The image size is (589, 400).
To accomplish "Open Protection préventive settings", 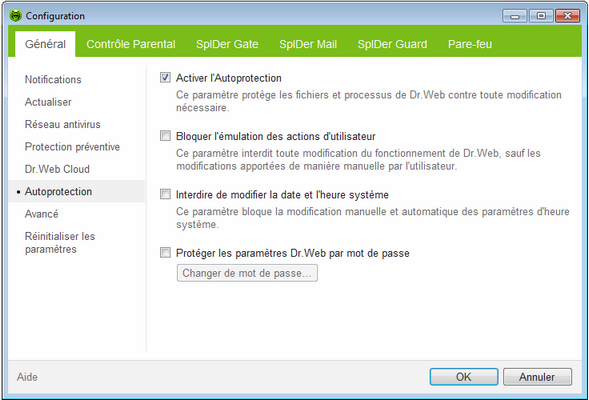I will tap(72, 147).
